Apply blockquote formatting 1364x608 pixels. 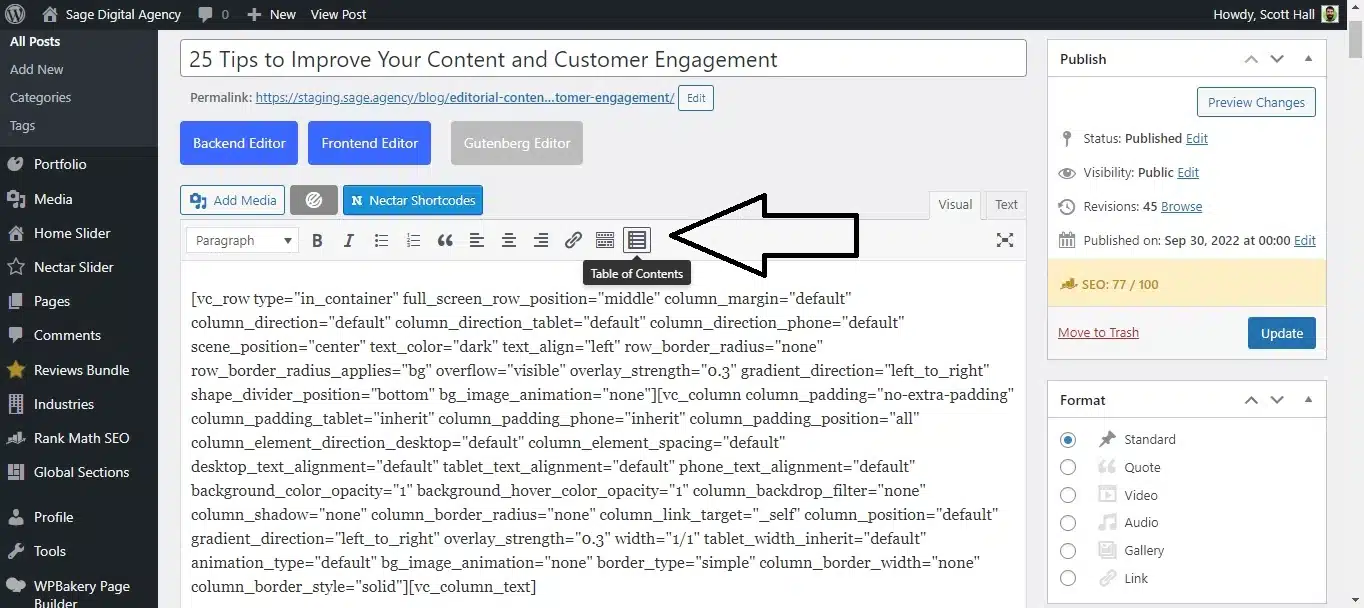point(445,240)
